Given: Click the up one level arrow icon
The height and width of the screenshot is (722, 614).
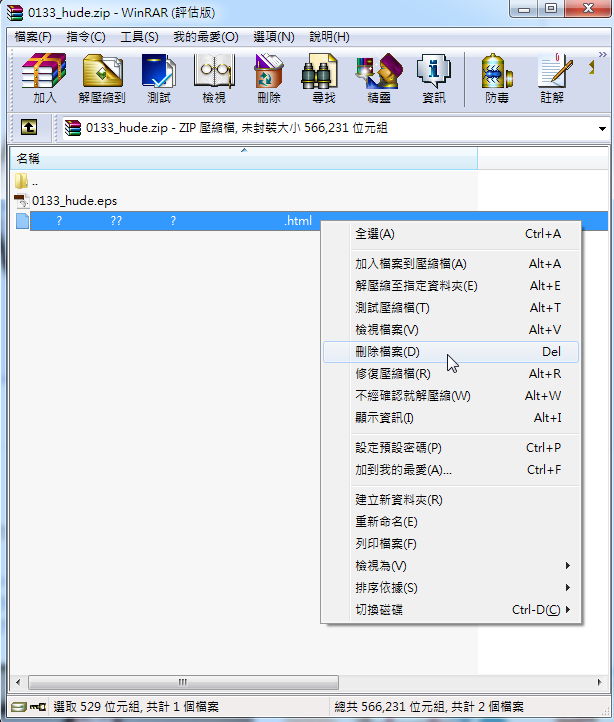Looking at the screenshot, I should tap(29, 127).
